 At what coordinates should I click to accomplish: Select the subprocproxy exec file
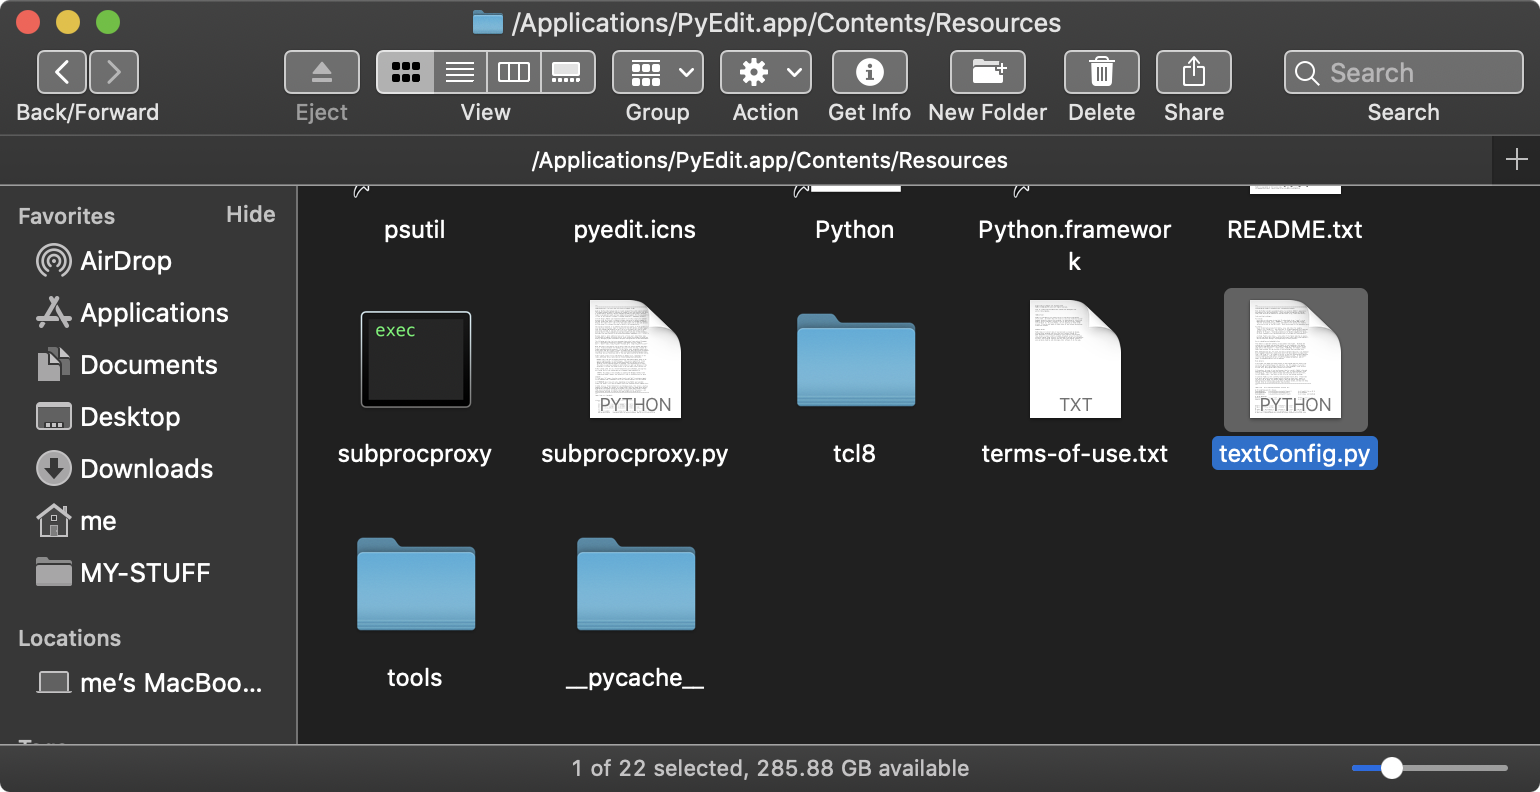(x=415, y=359)
